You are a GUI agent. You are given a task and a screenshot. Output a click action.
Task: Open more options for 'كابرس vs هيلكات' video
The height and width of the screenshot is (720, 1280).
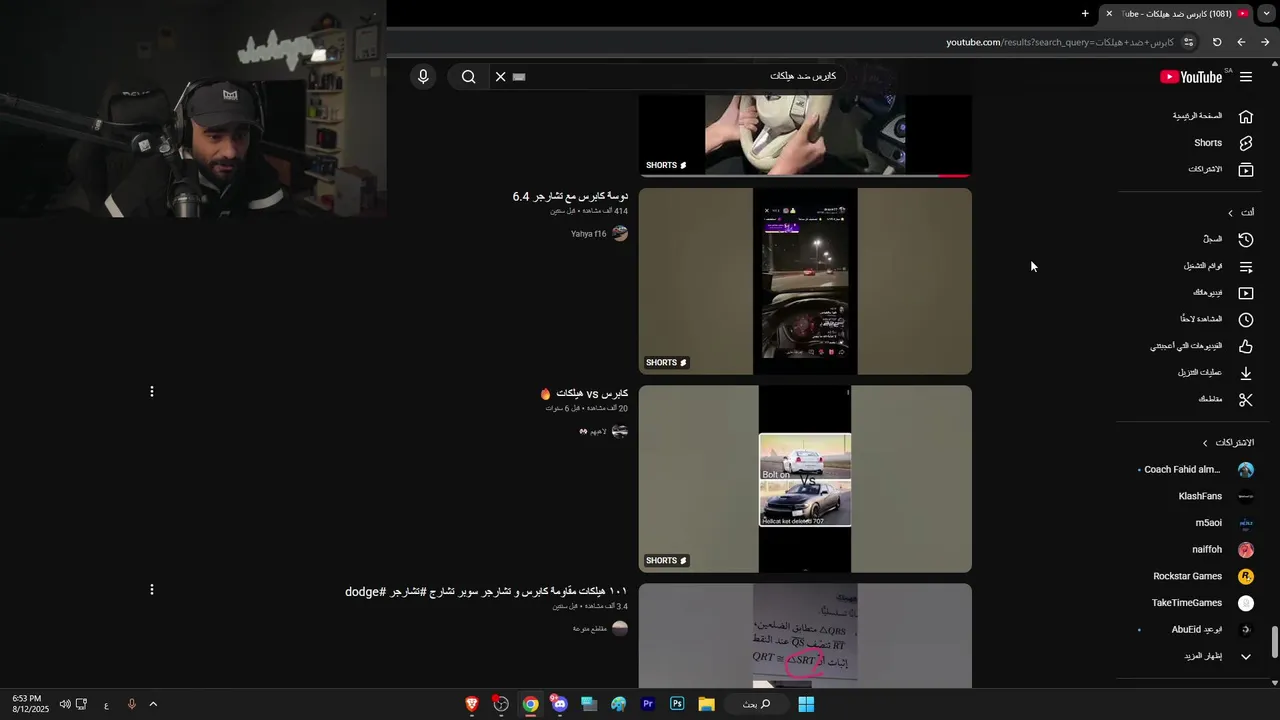click(x=152, y=392)
